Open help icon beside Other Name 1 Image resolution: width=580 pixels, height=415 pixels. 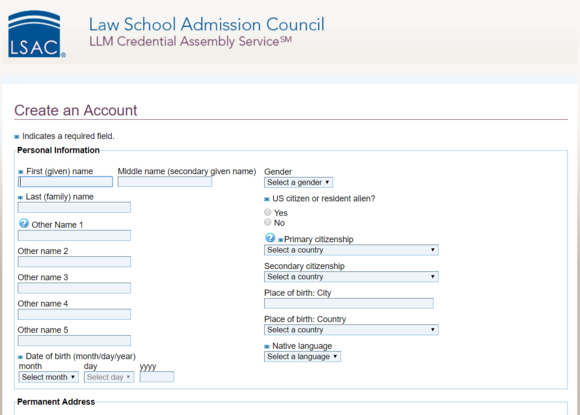coord(24,223)
